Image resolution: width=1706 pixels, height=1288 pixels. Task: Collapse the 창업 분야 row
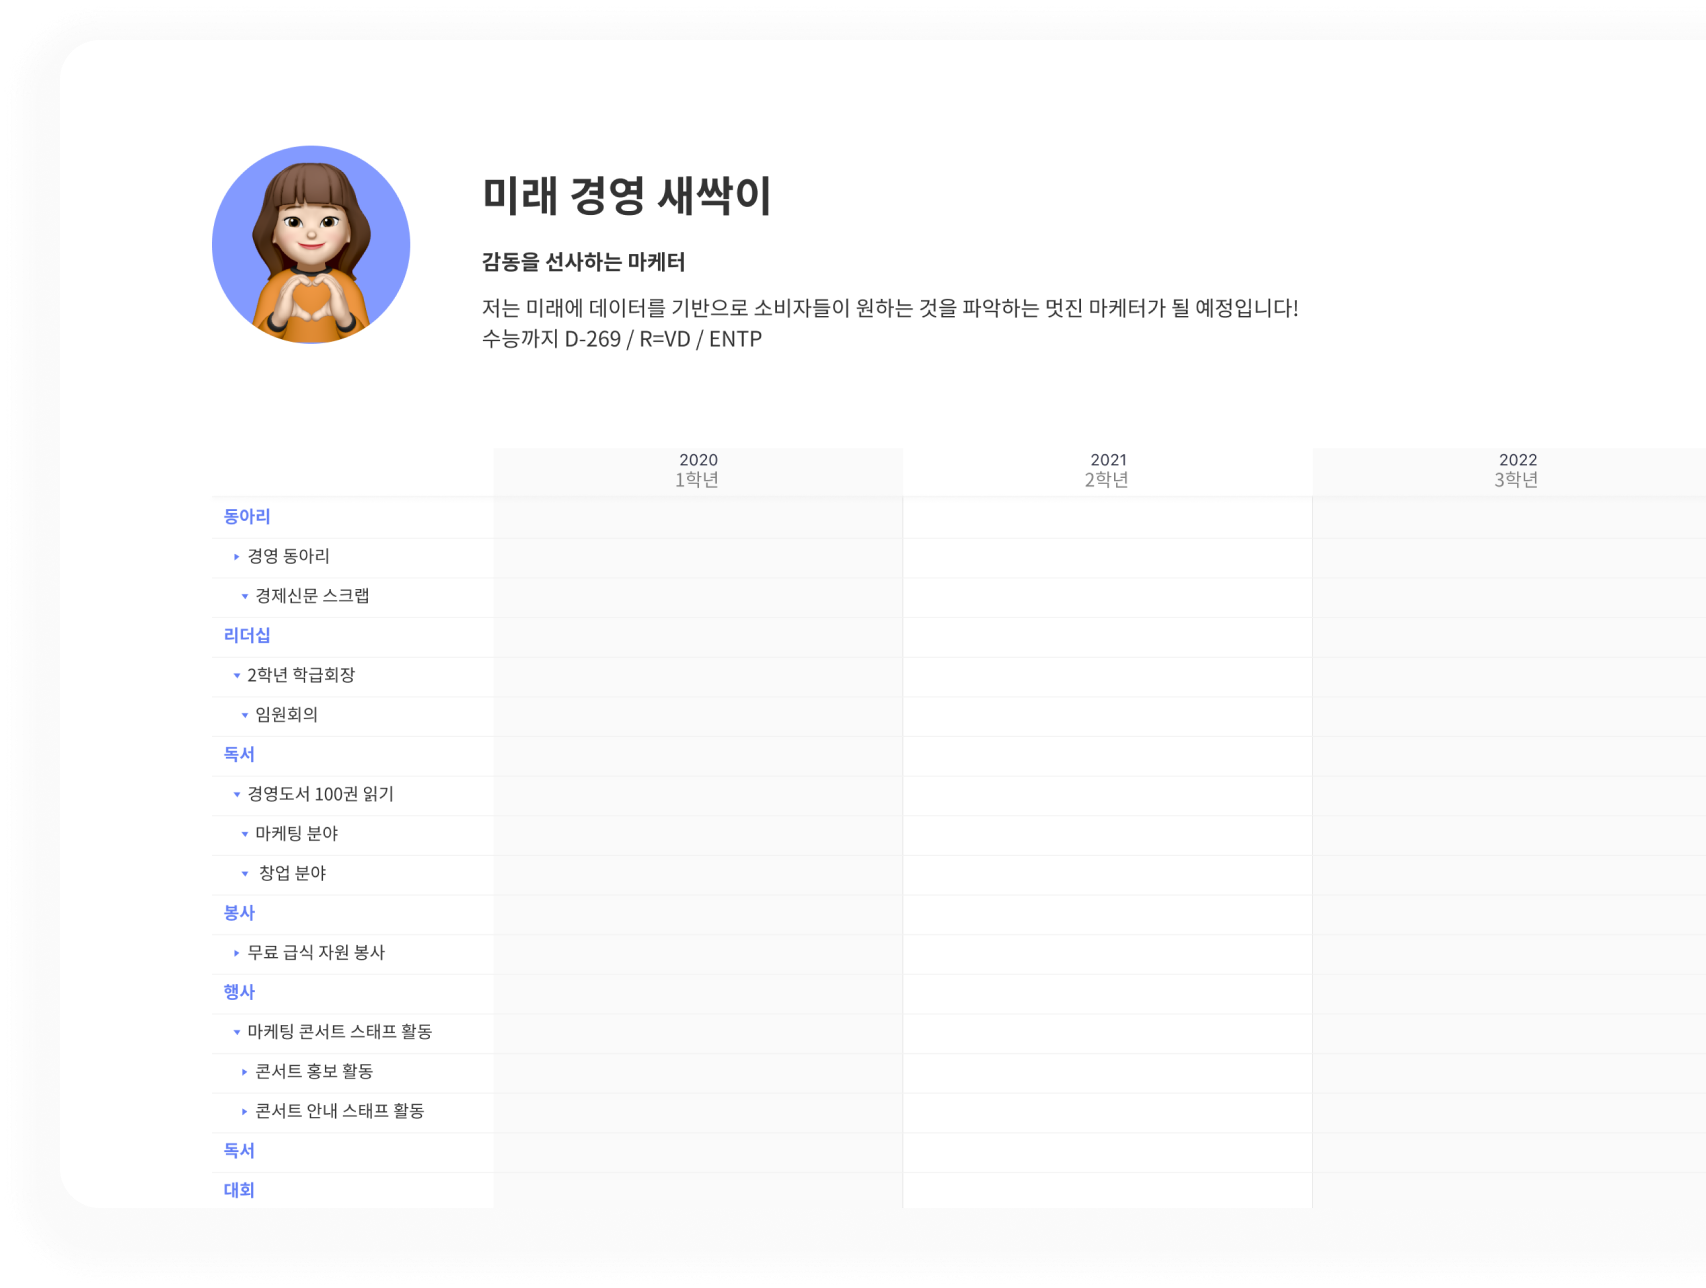(244, 874)
